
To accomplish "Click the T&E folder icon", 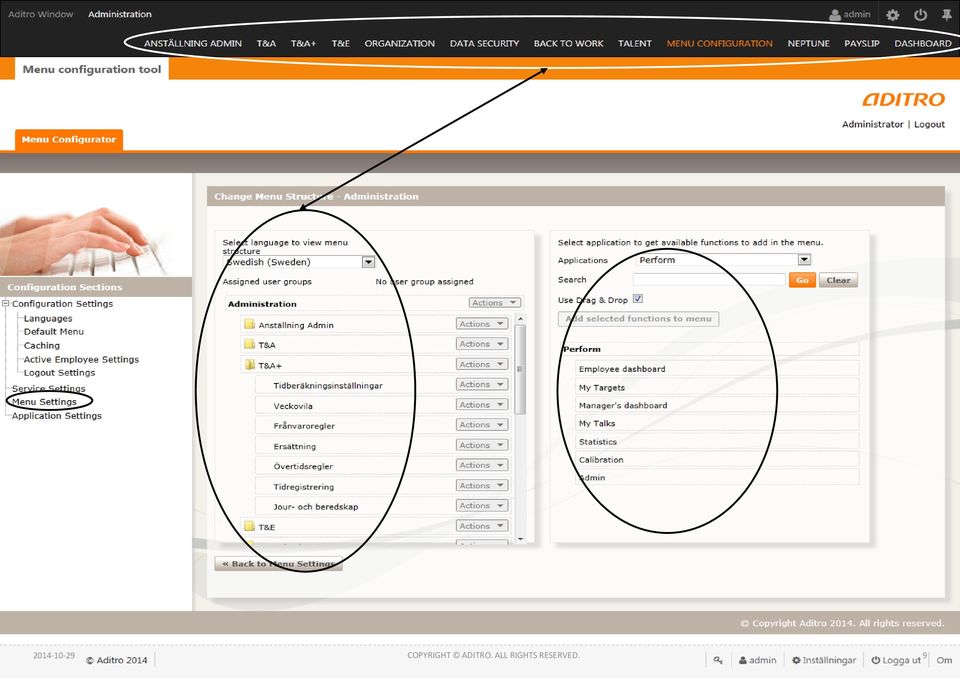I will click(x=249, y=526).
